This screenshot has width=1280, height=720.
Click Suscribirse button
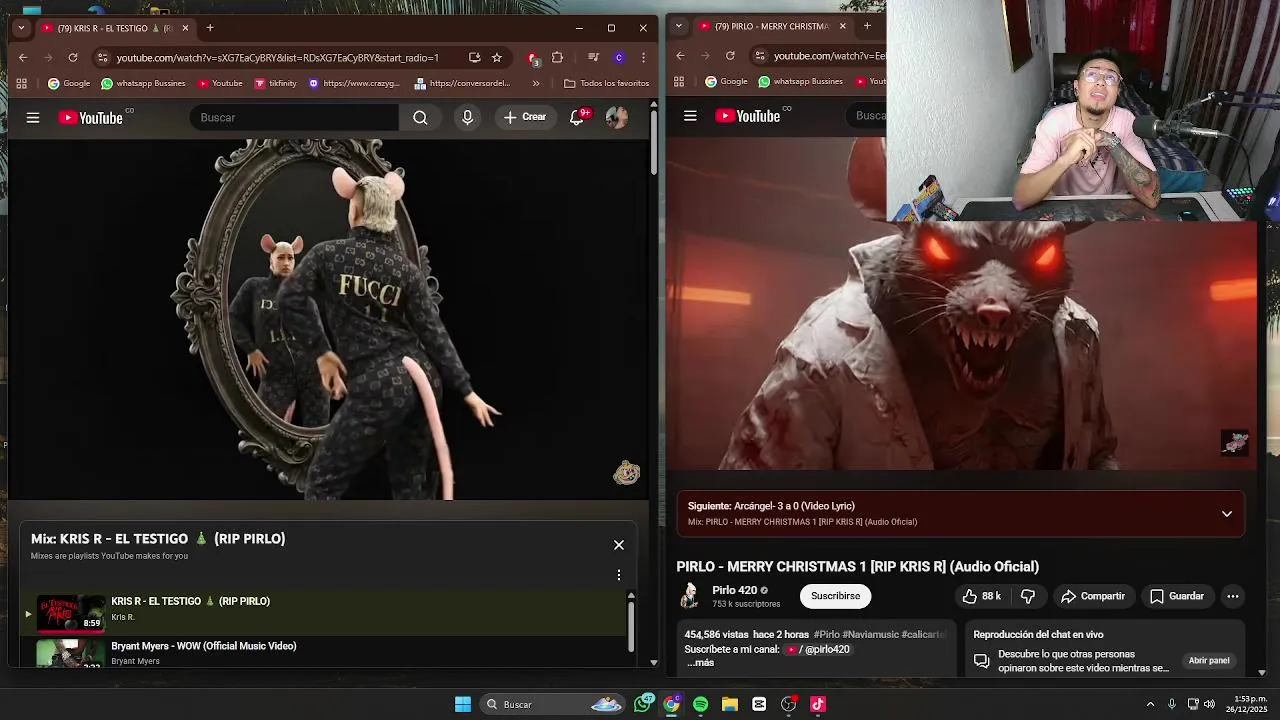pyautogui.click(x=835, y=596)
